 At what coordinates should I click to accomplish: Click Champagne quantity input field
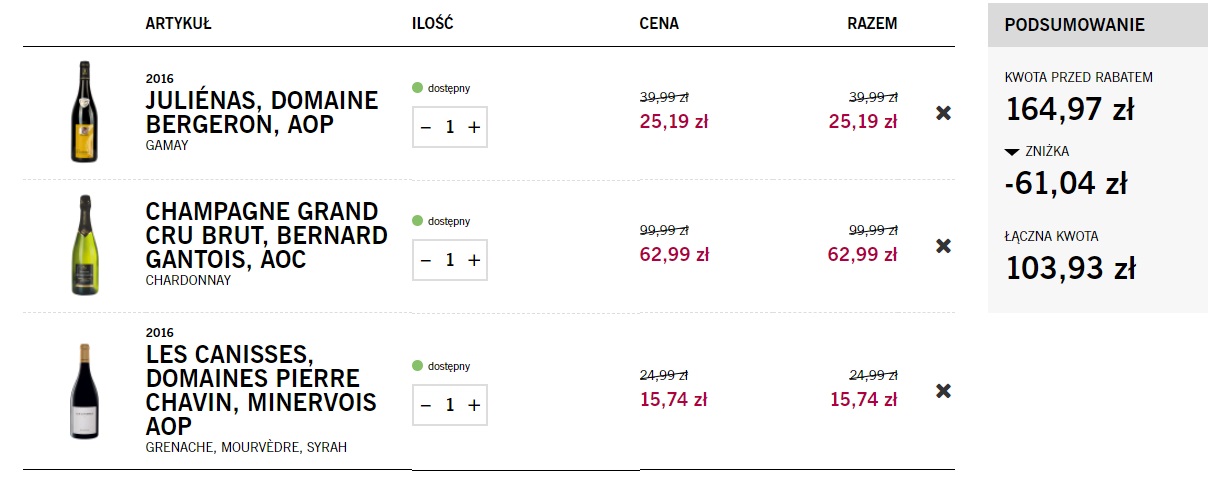pyautogui.click(x=450, y=260)
